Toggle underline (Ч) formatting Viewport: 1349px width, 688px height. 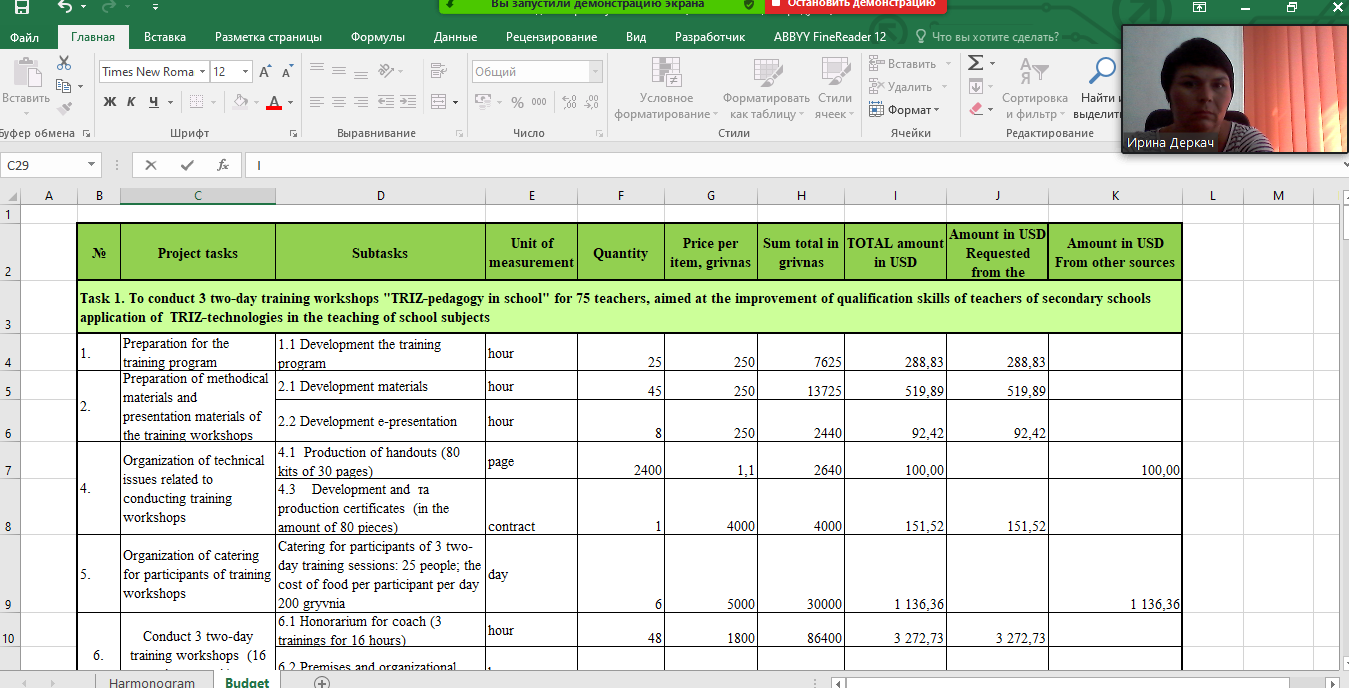click(154, 102)
